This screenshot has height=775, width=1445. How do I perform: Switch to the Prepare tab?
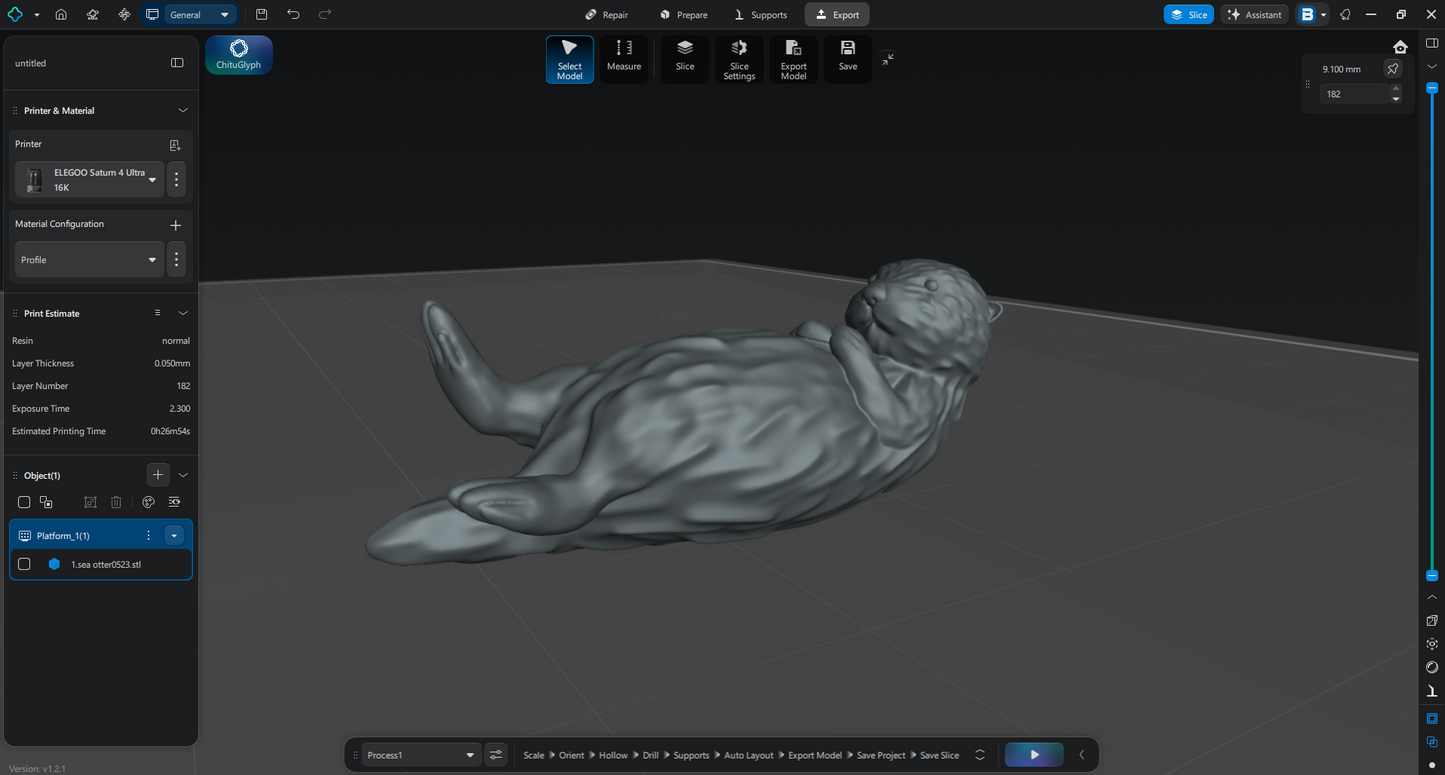point(684,15)
